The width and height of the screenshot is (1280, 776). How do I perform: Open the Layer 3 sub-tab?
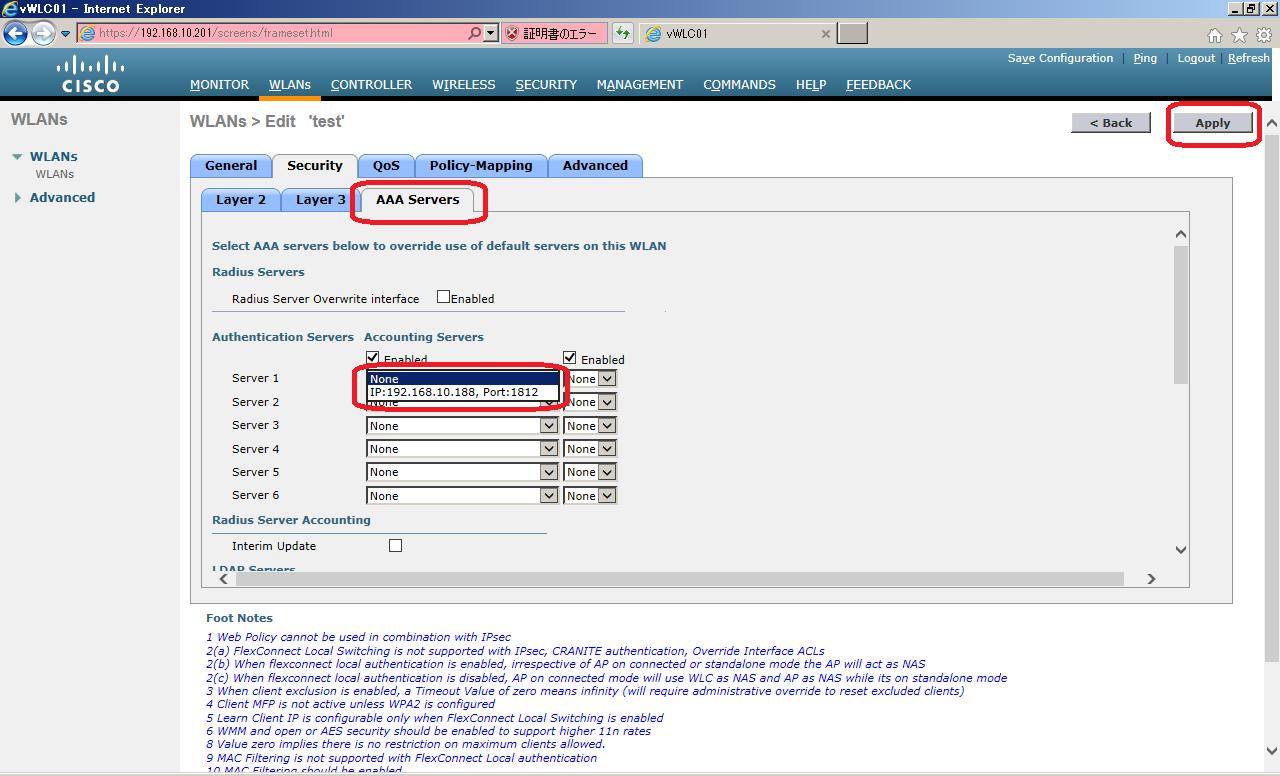[x=320, y=200]
